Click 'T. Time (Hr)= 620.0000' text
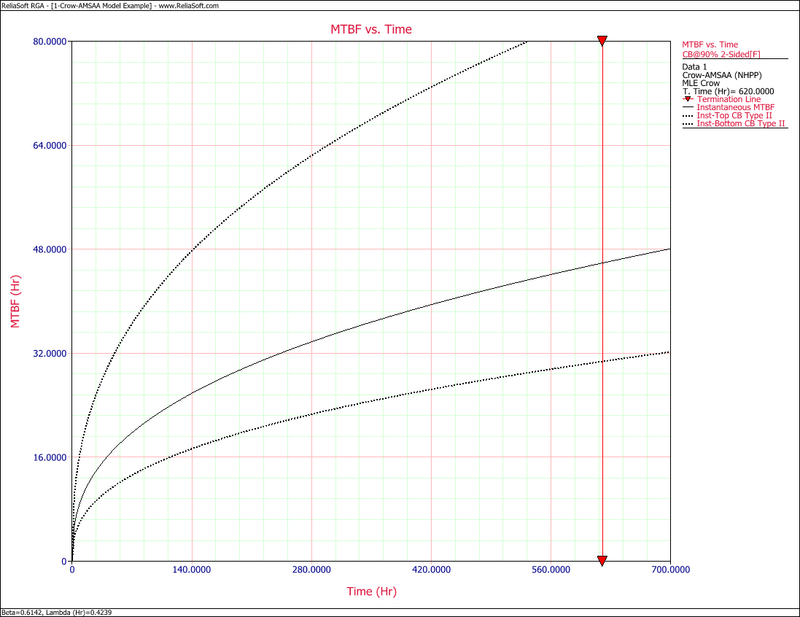Image resolution: width=800 pixels, height=617 pixels. (728, 91)
